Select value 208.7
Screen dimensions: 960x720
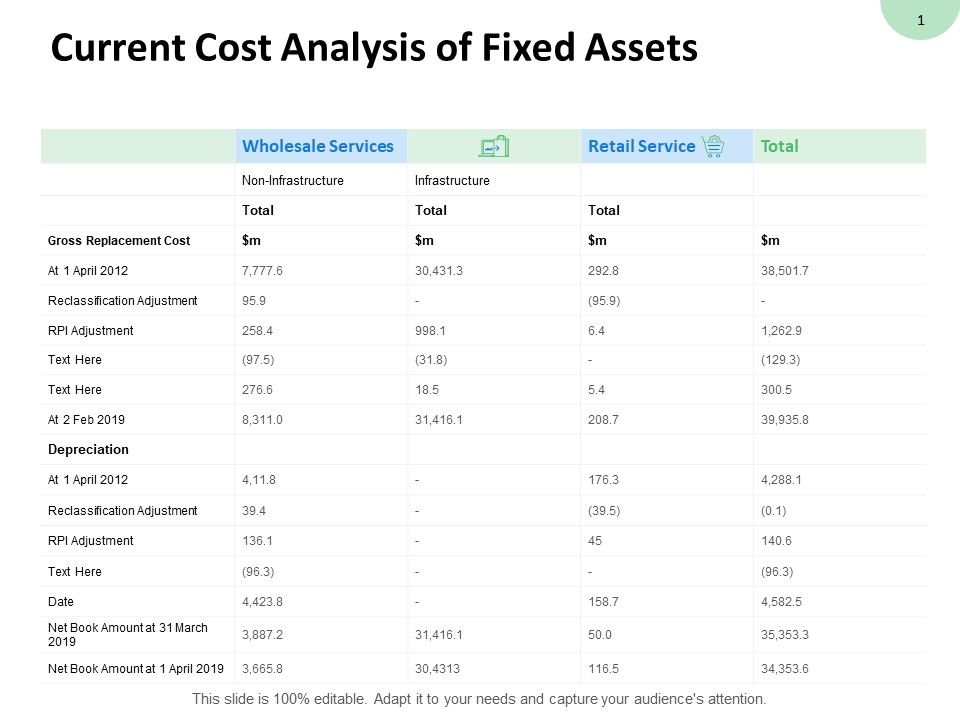coord(603,419)
